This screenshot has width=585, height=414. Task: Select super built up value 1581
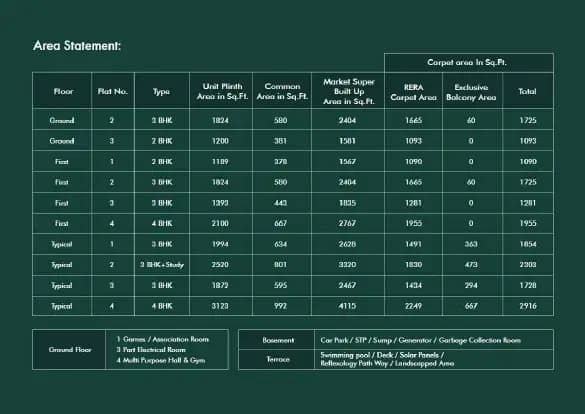[347, 141]
